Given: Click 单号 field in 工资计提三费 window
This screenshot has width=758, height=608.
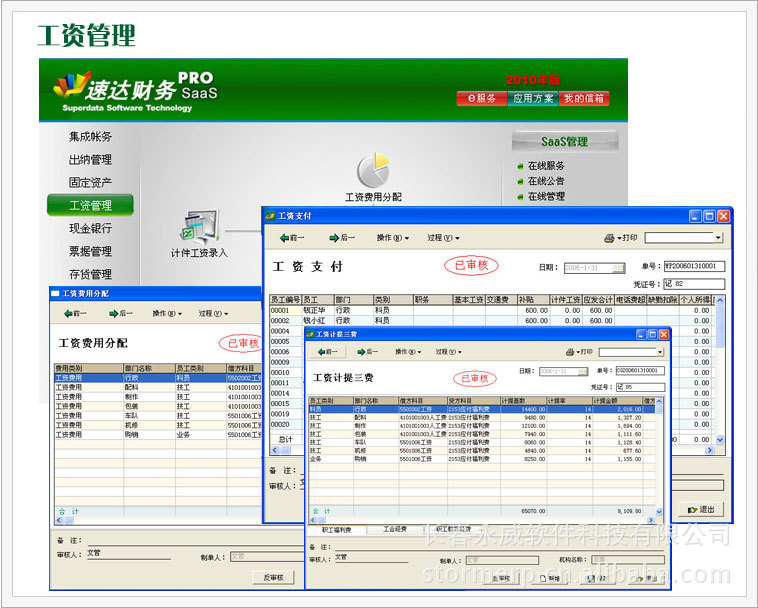Looking at the screenshot, I should [640, 371].
